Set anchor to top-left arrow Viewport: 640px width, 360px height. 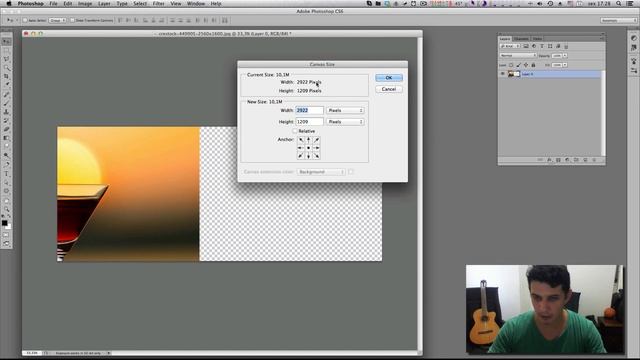tap(301, 140)
